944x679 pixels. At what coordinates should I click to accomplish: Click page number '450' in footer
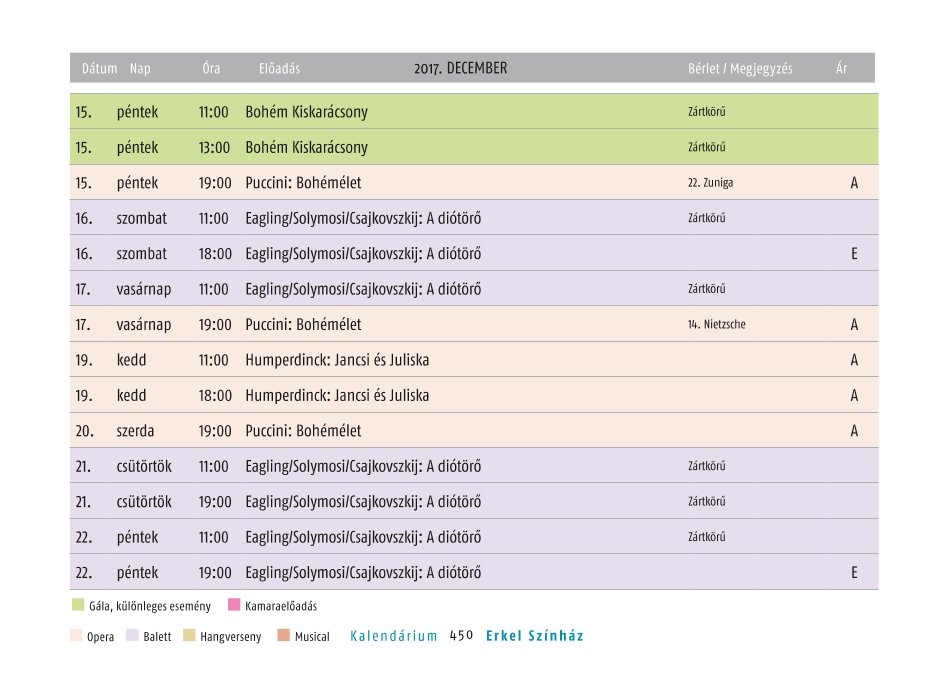461,635
